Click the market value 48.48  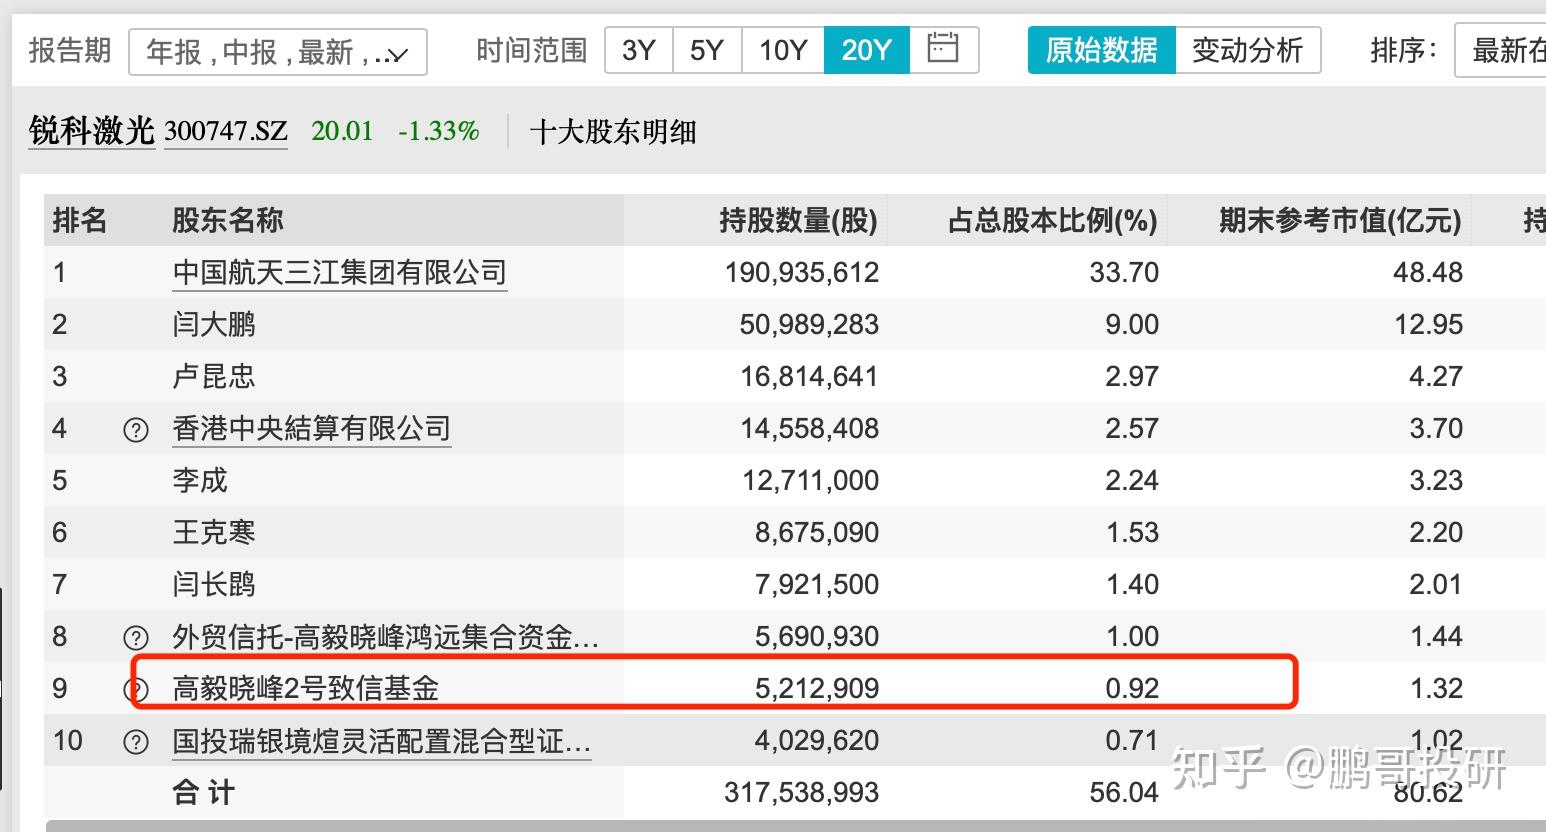coord(1428,272)
